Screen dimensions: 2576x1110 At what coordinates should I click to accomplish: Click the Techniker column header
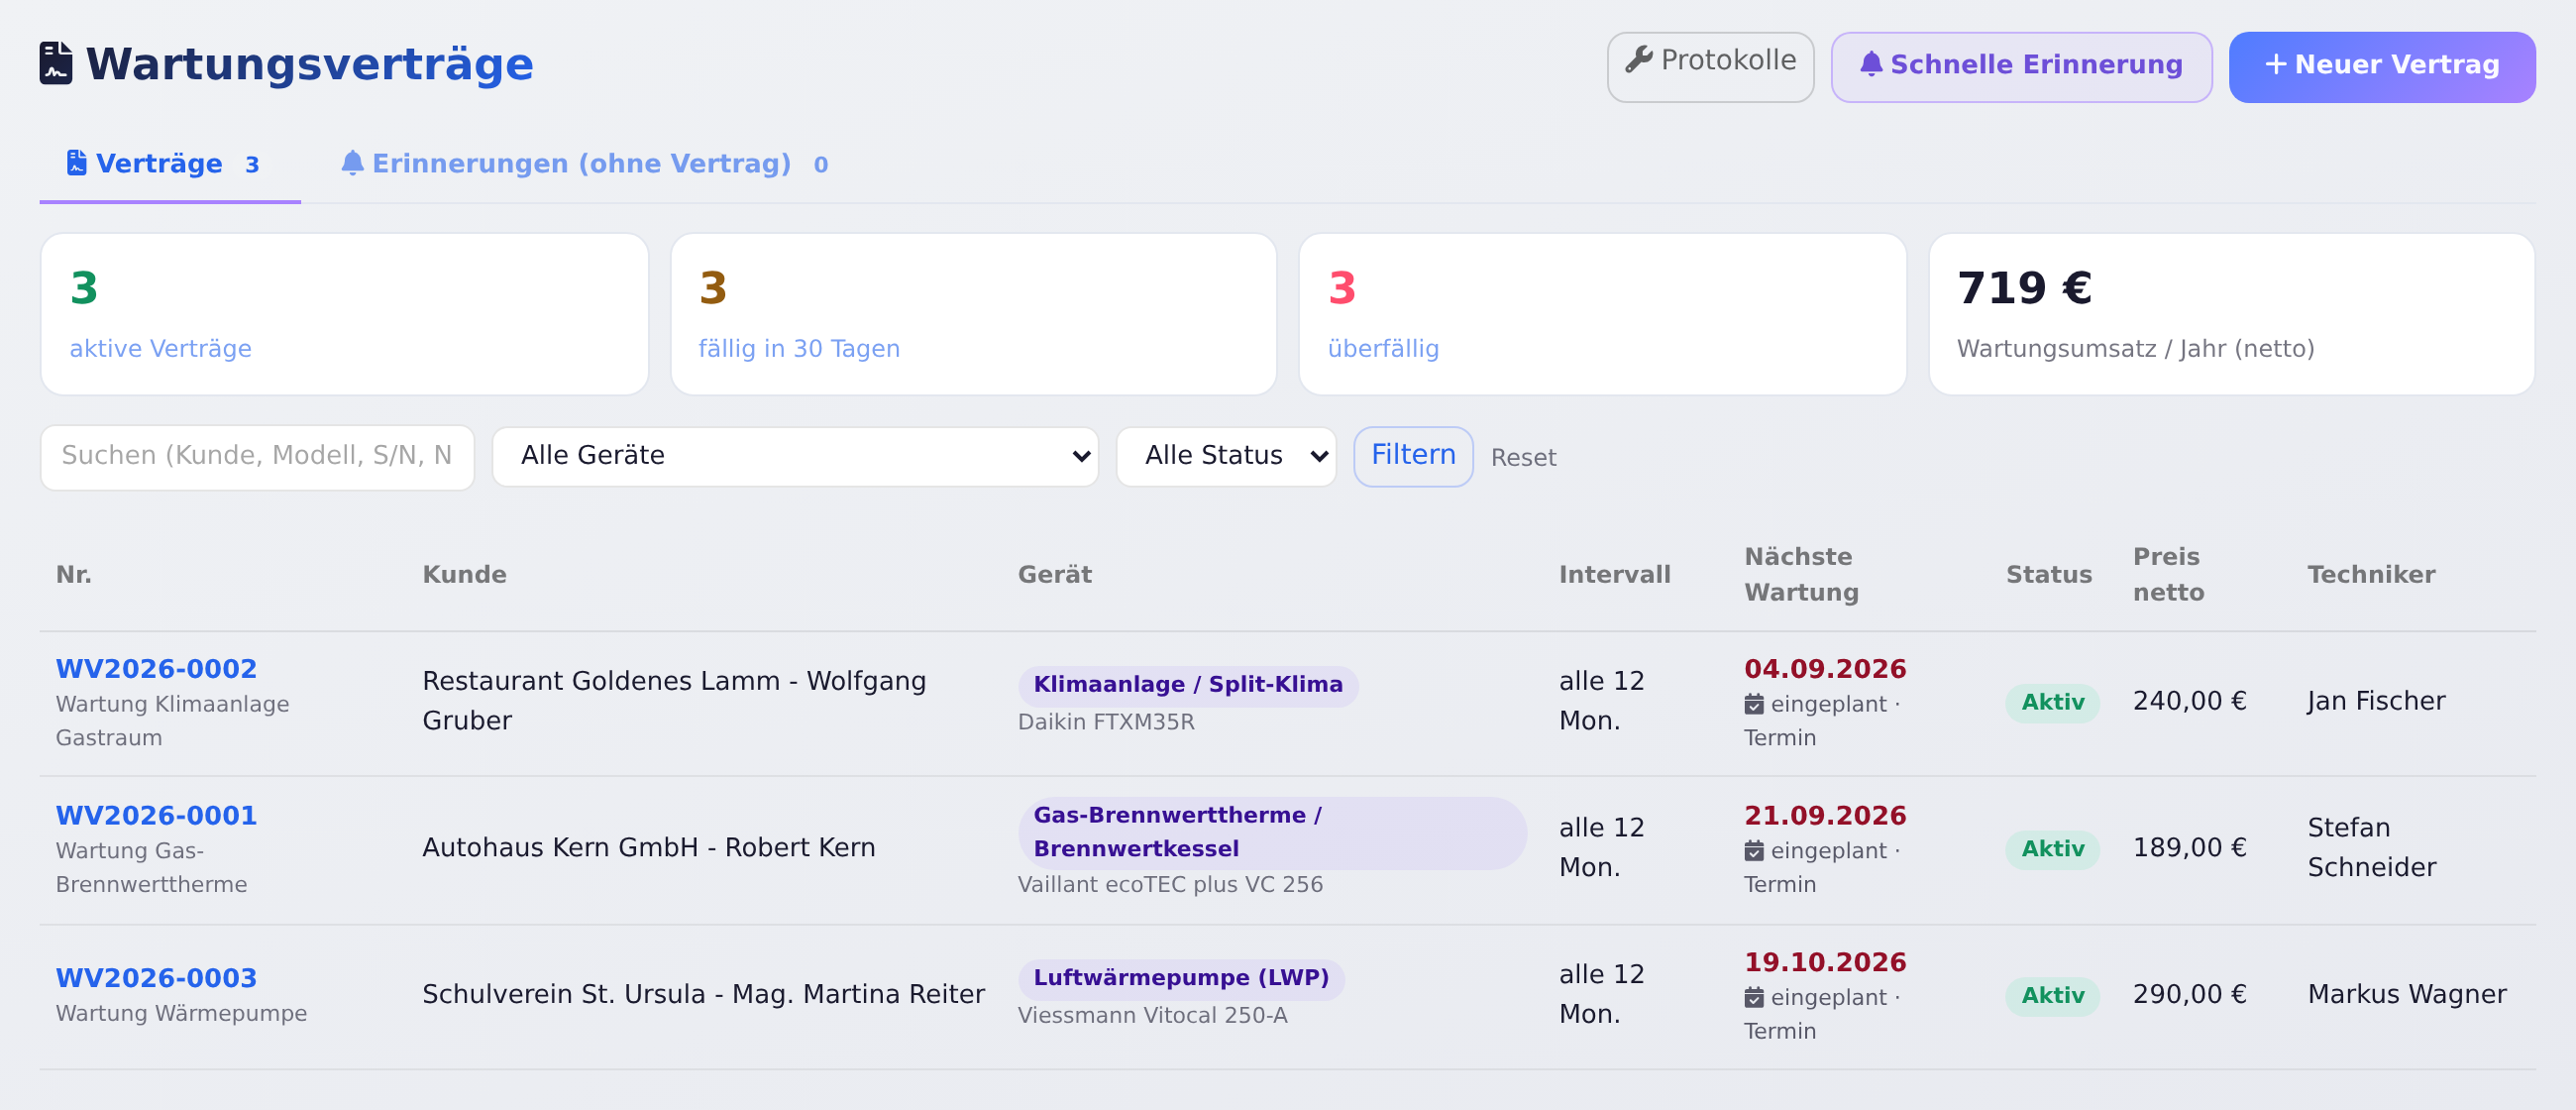click(2371, 575)
